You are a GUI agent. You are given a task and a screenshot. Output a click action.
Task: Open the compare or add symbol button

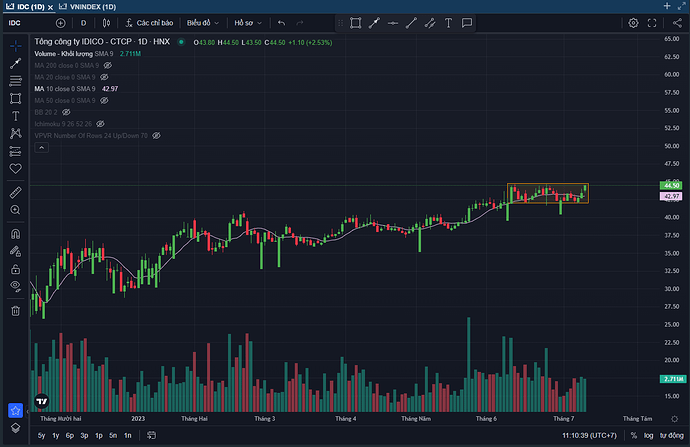tap(61, 22)
